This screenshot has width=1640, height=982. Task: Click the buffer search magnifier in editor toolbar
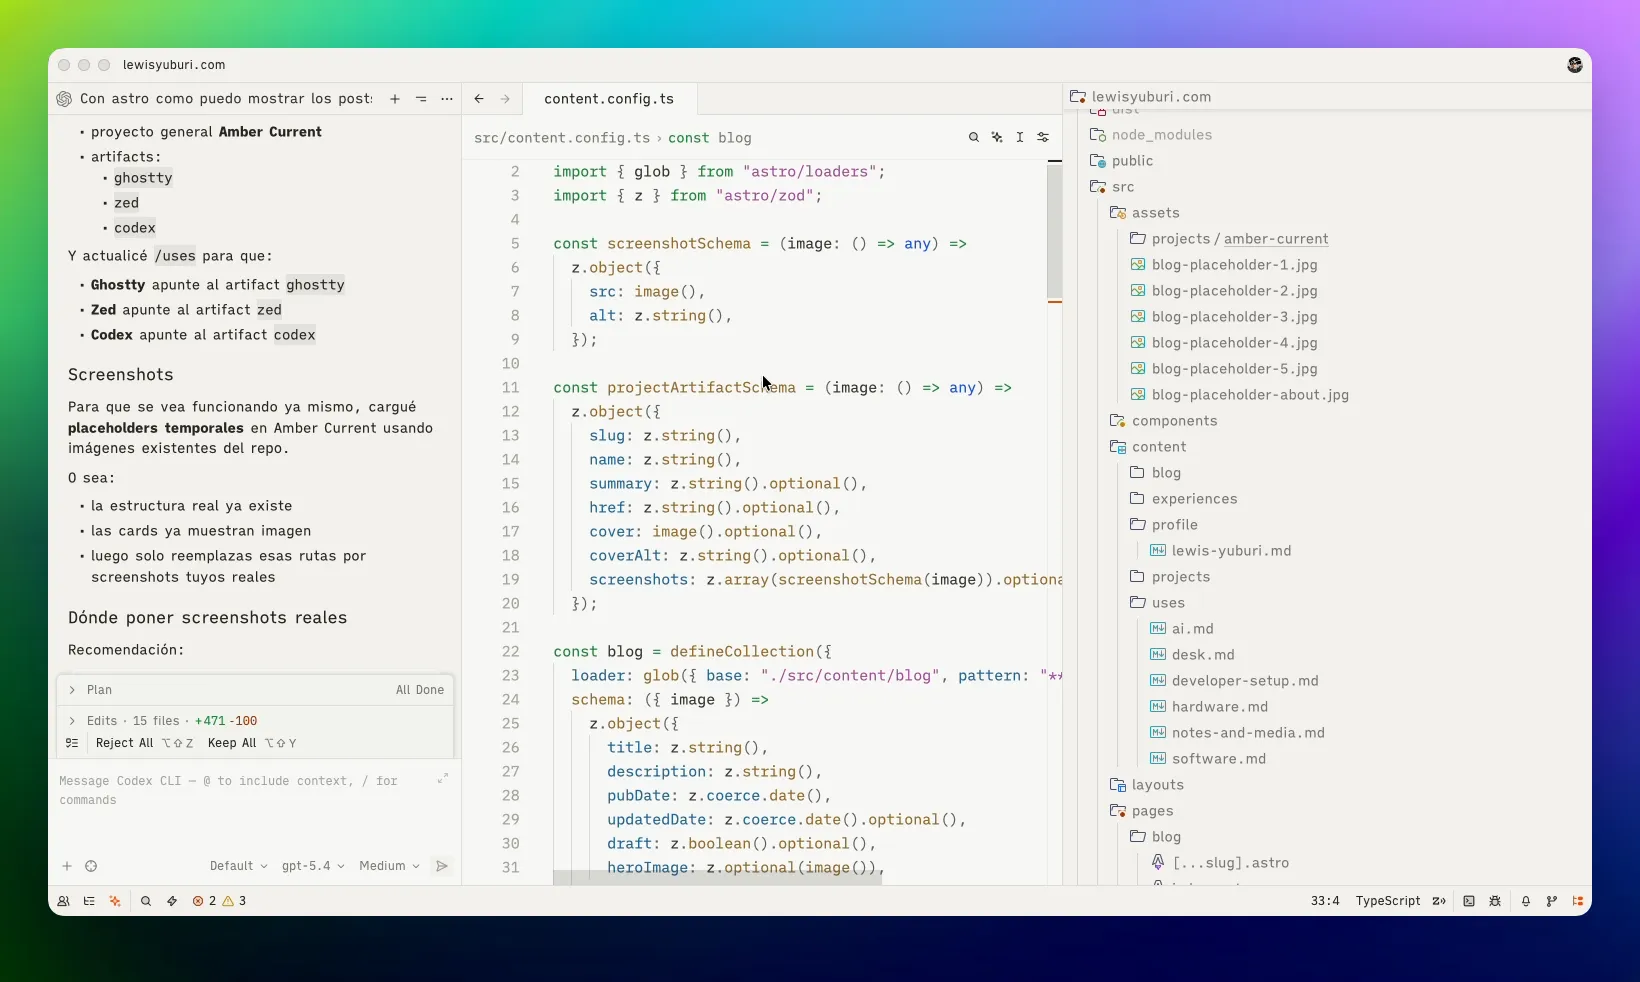pyautogui.click(x=973, y=138)
